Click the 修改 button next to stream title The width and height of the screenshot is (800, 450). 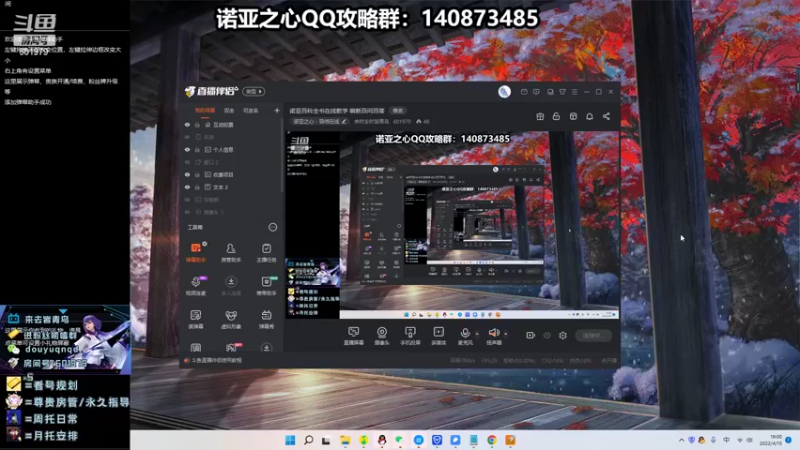[x=397, y=110]
